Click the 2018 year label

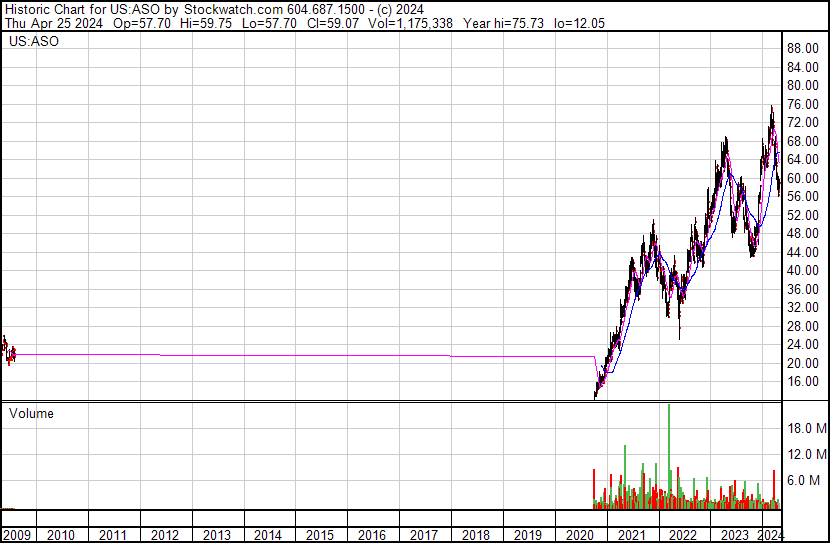475,535
